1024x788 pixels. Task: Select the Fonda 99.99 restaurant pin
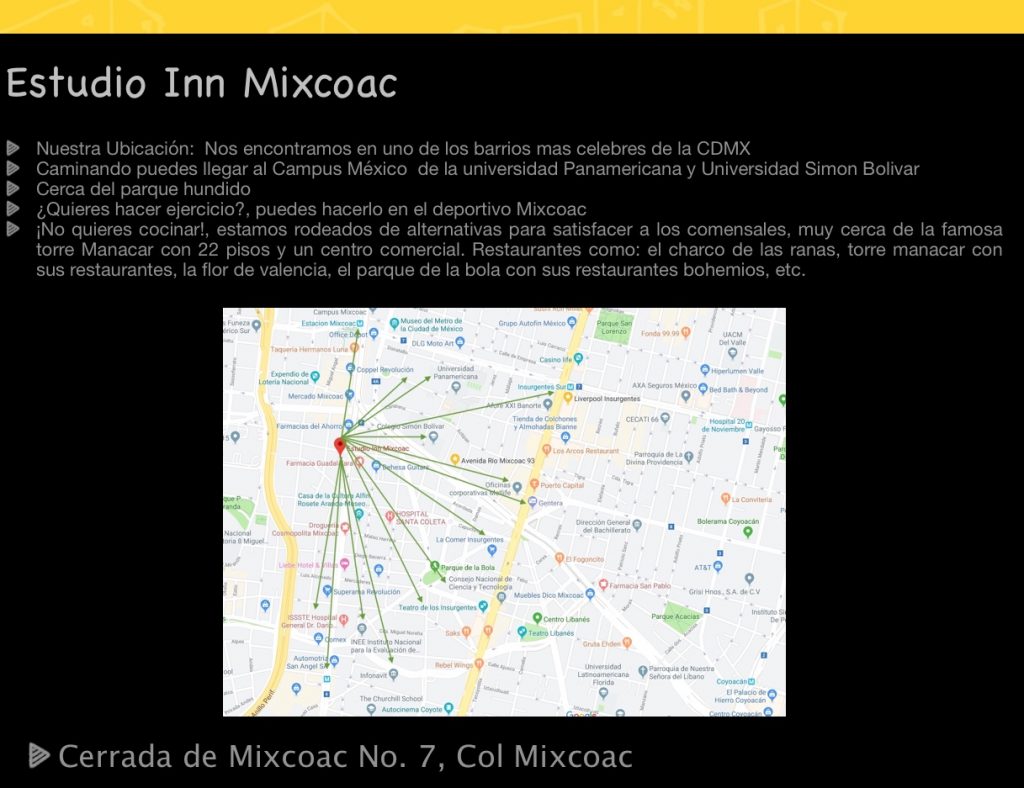point(686,332)
